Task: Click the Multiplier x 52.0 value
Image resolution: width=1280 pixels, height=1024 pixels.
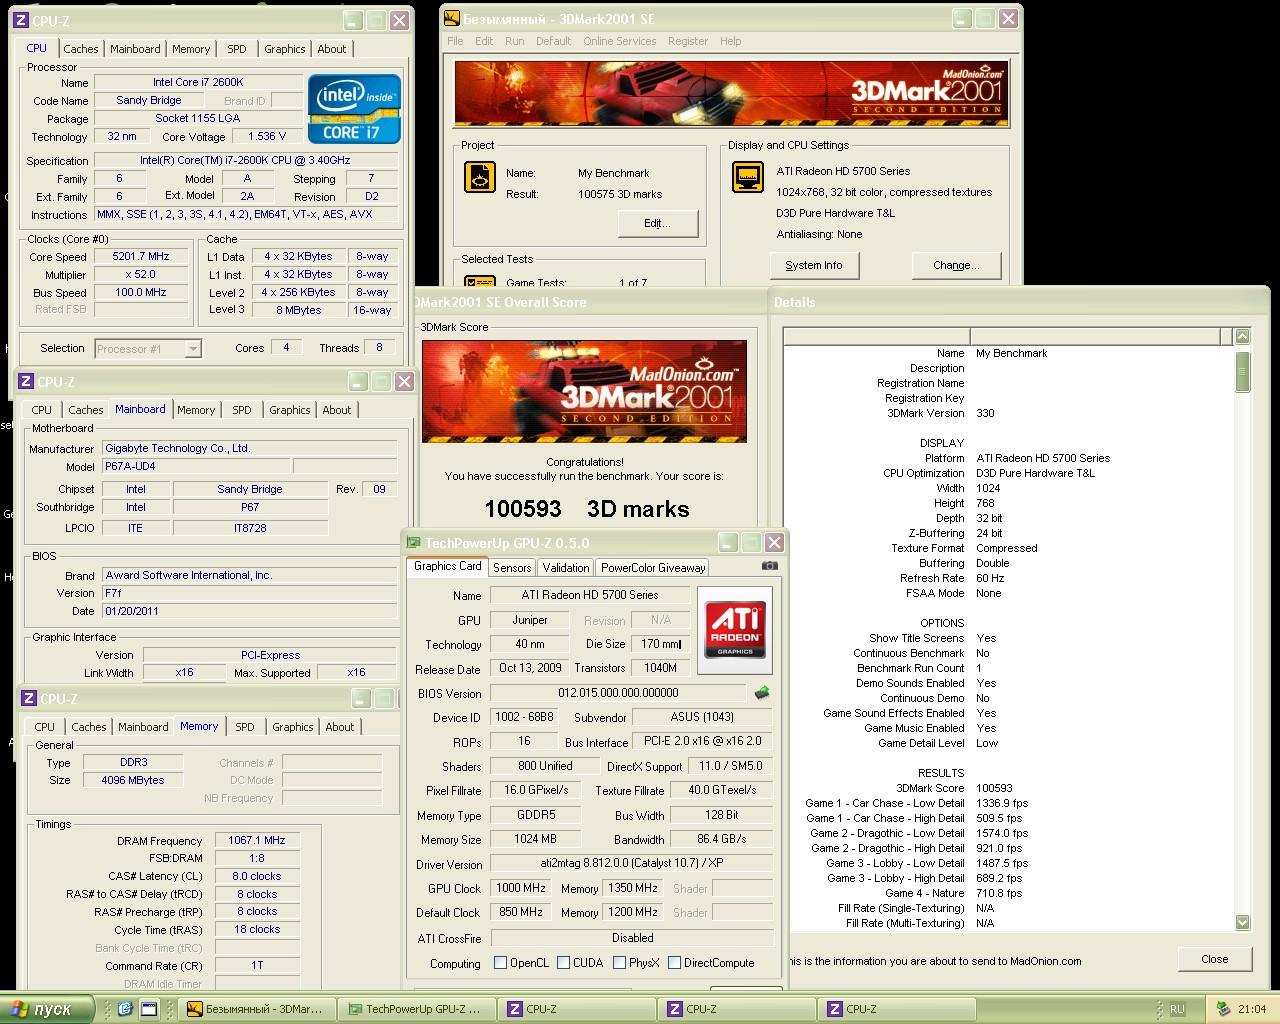Action: pyautogui.click(x=141, y=275)
